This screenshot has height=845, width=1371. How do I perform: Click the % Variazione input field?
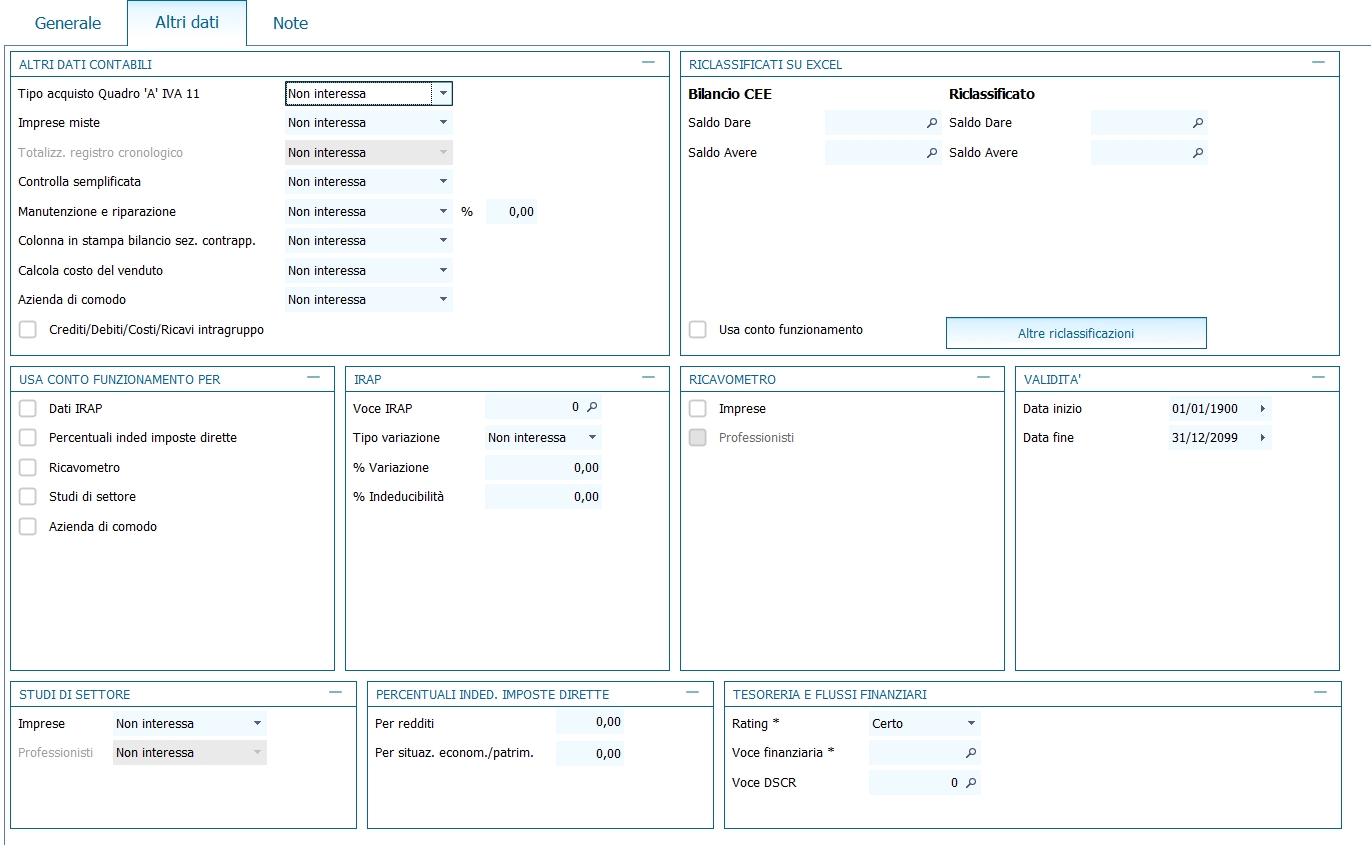[543, 468]
